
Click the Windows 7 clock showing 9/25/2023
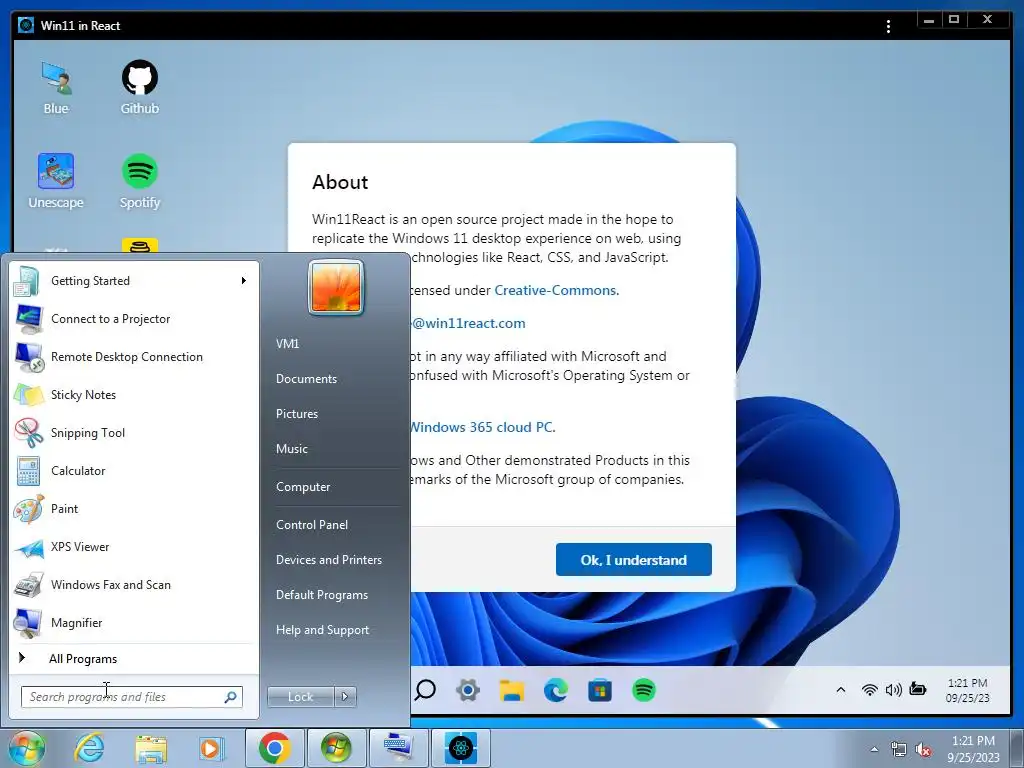973,749
